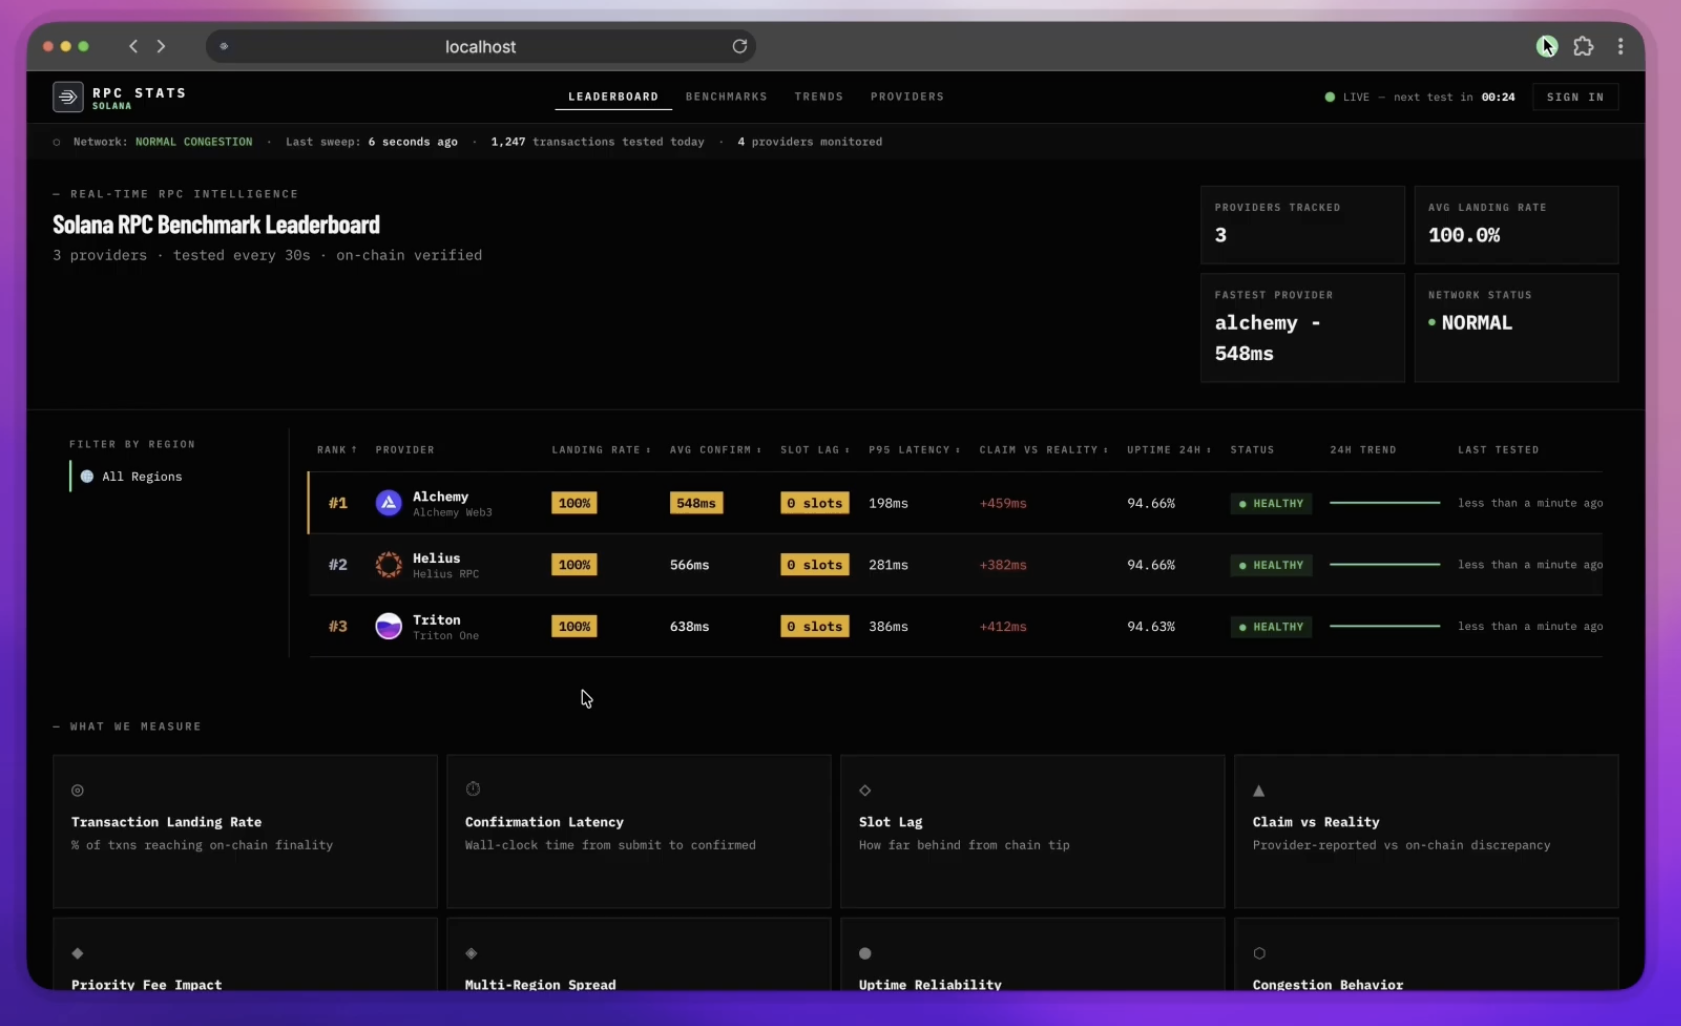Click the RPC Stats logo icon
Screen dimensions: 1681x1026
click(x=68, y=97)
